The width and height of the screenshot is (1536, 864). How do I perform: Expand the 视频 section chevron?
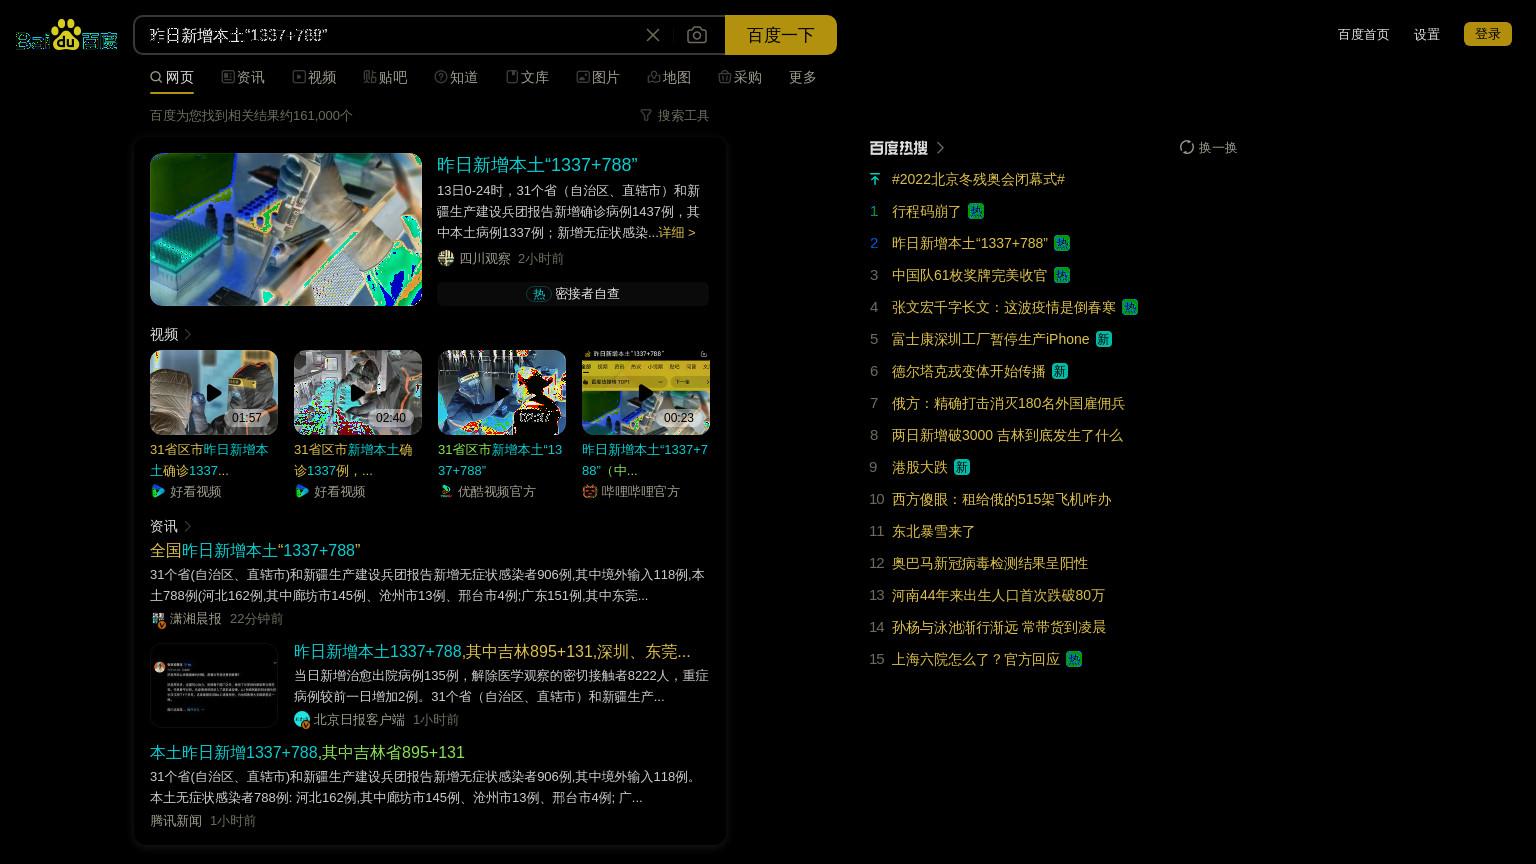pos(187,334)
